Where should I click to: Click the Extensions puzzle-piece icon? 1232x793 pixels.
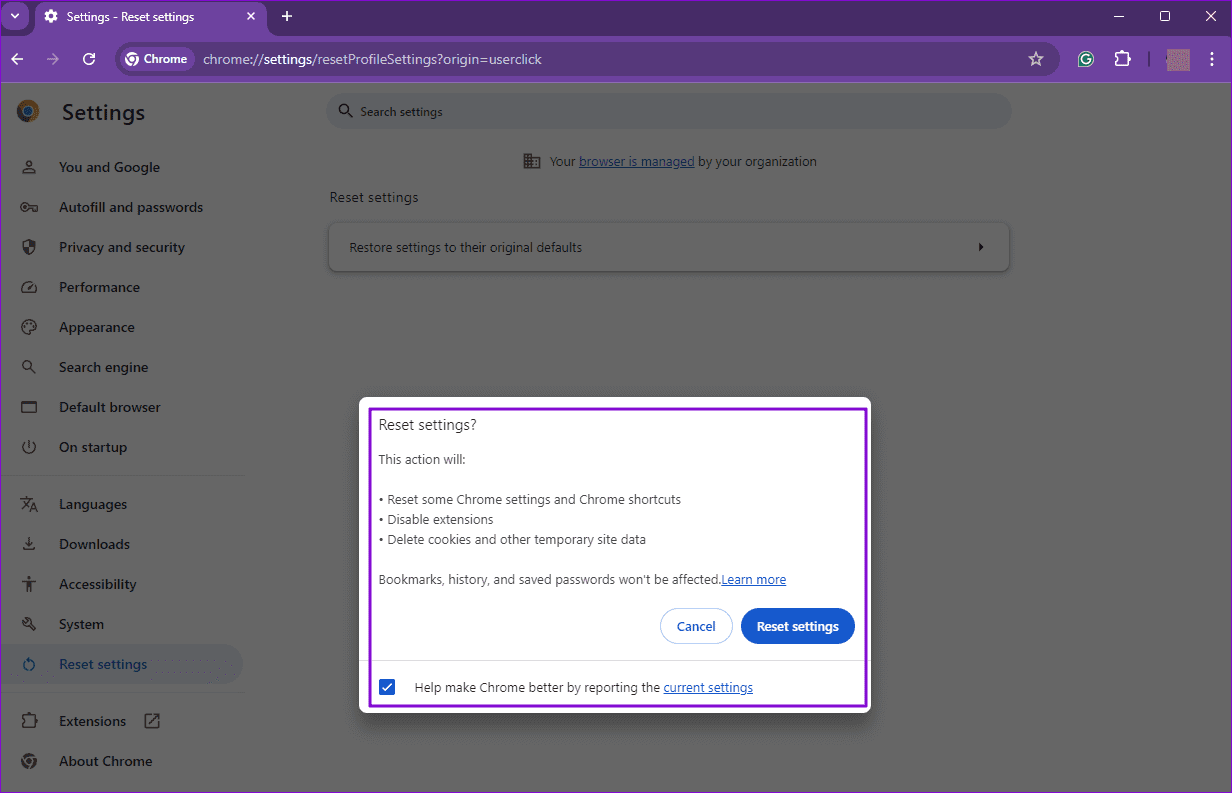[1122, 59]
